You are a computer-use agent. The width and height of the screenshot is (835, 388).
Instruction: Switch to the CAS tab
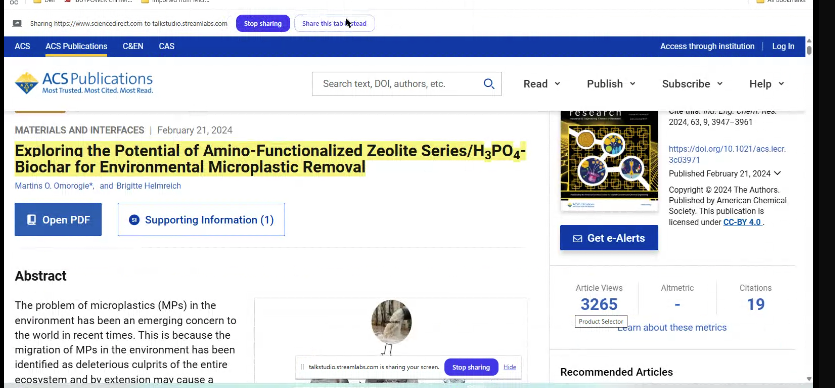tap(166, 46)
